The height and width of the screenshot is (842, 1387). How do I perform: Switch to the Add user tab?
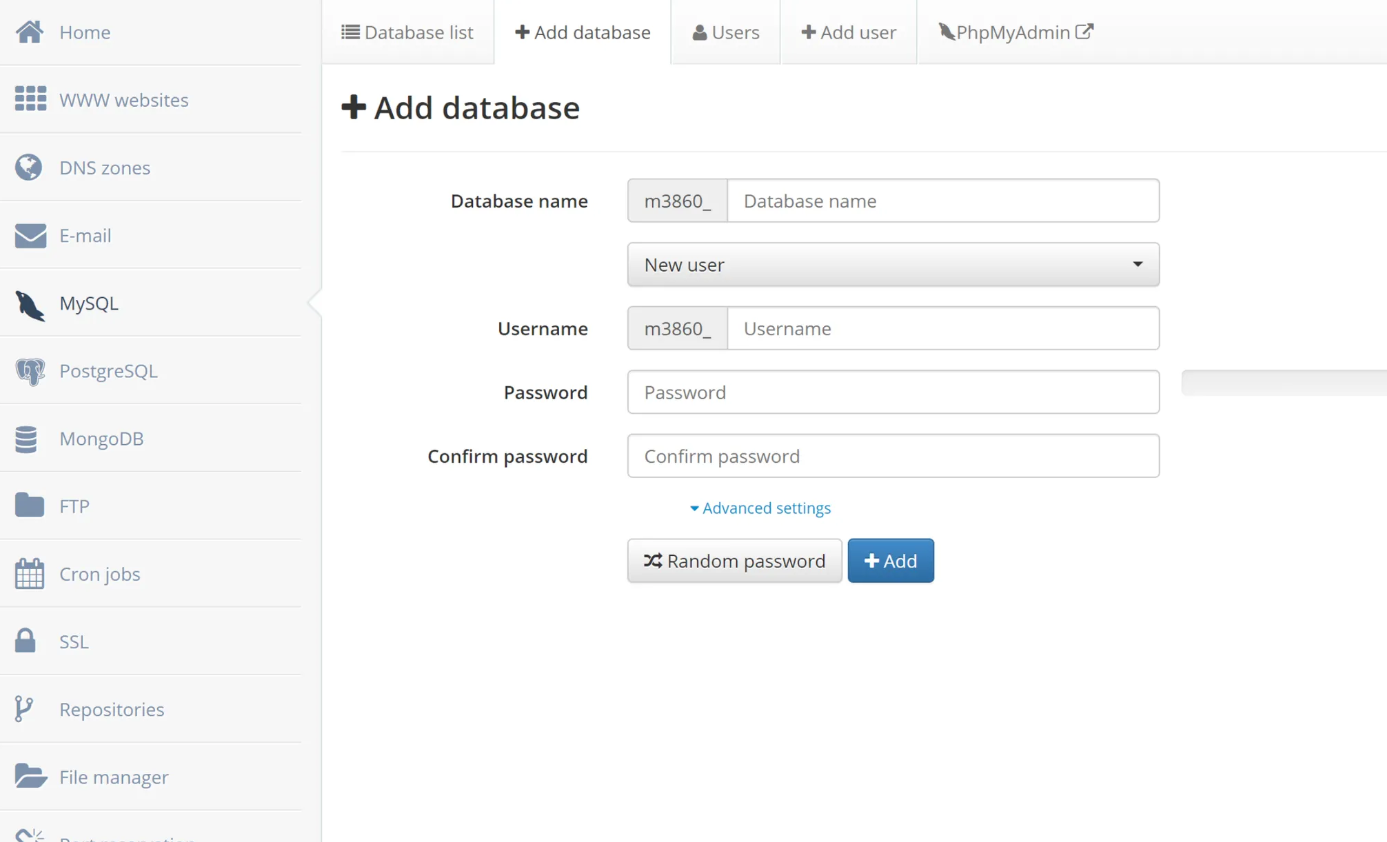(848, 32)
